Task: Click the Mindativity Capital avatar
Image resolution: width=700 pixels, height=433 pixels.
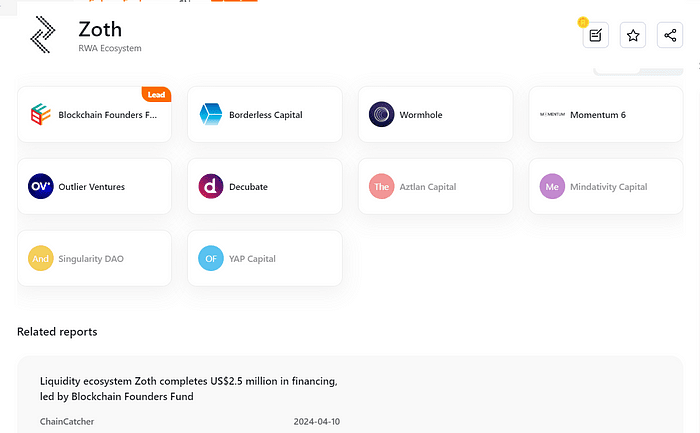Action: coord(552,187)
